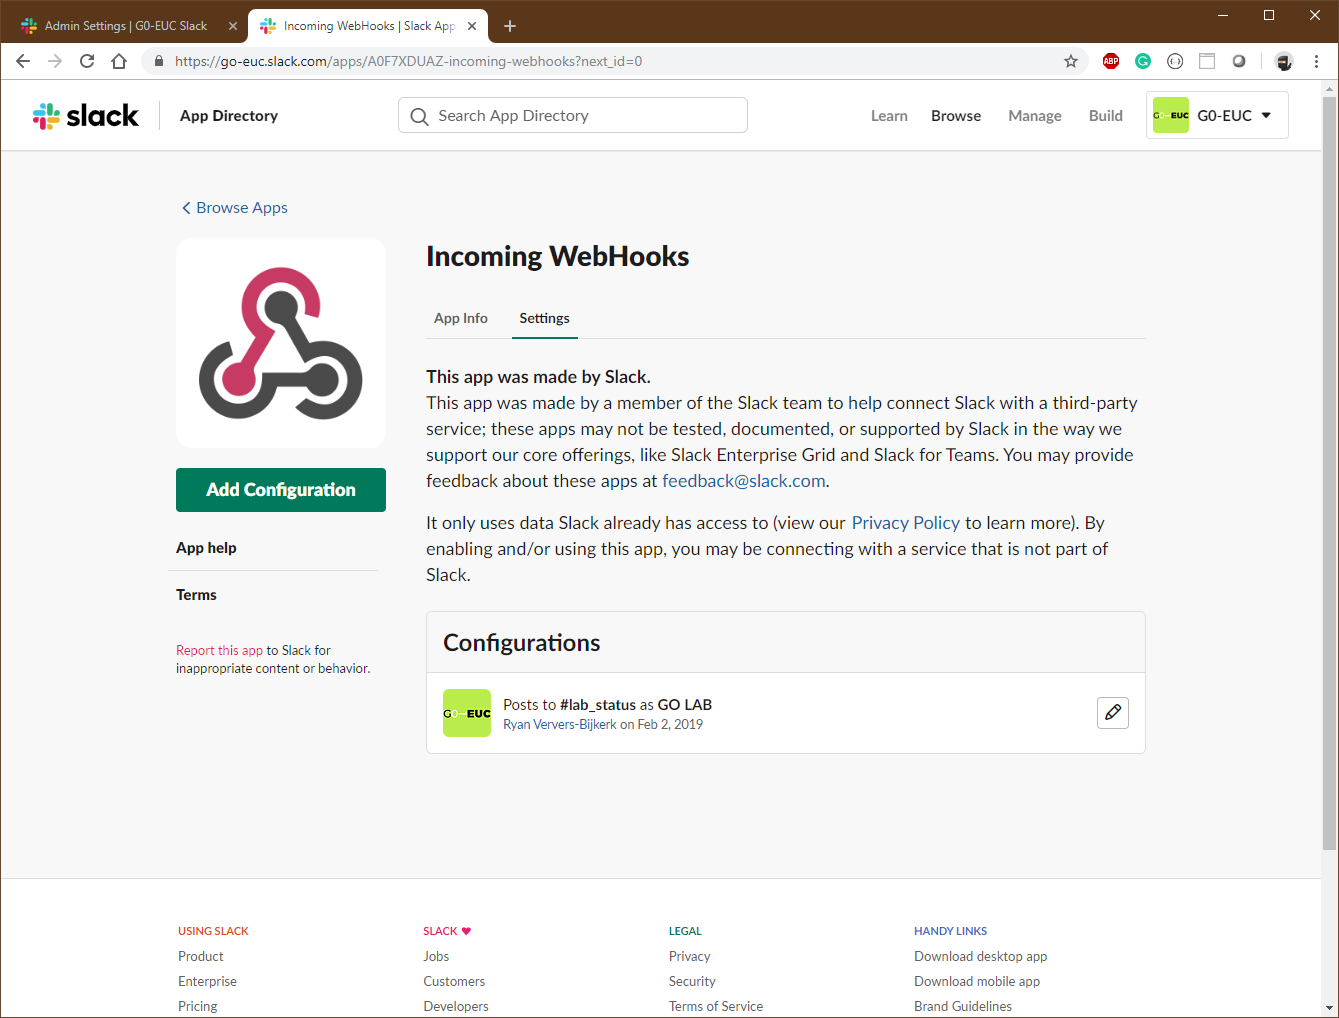Open the Manage menu item
The width and height of the screenshot is (1339, 1018).
pyautogui.click(x=1034, y=116)
